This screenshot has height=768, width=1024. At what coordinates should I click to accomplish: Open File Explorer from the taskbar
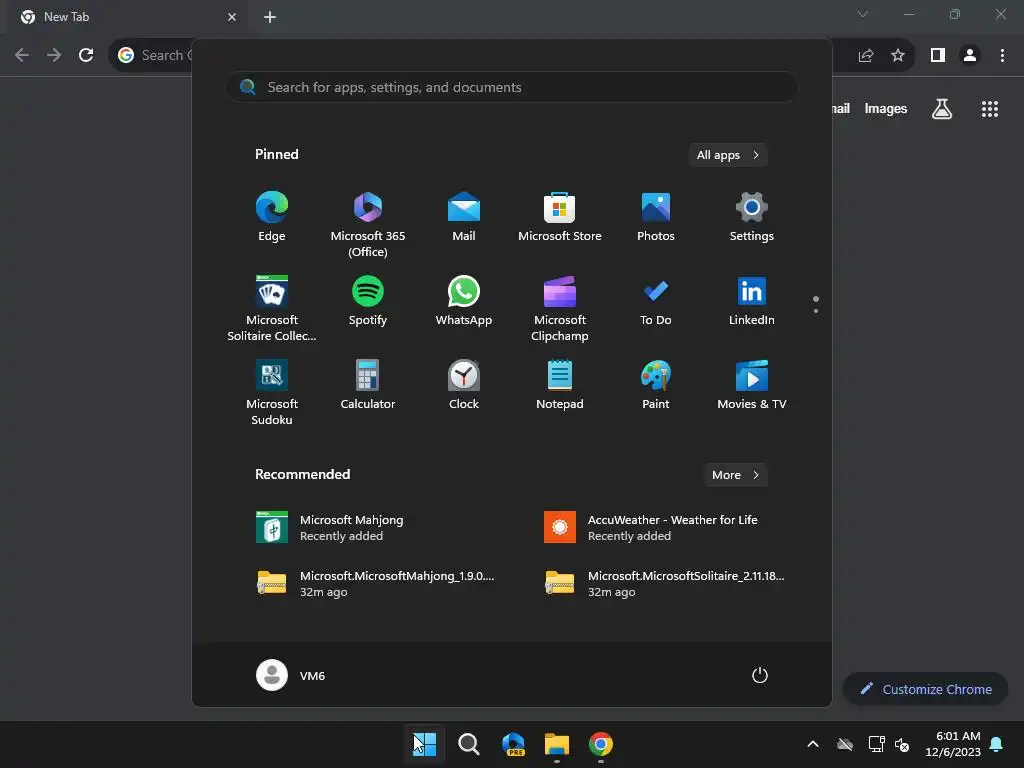pyautogui.click(x=557, y=744)
